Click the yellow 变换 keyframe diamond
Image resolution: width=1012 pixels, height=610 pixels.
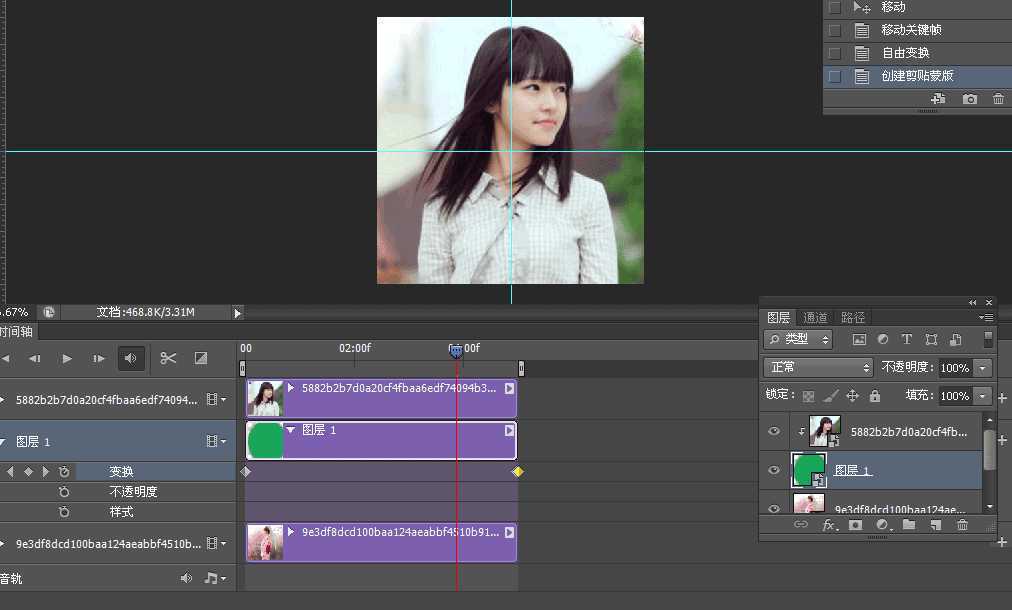[517, 471]
